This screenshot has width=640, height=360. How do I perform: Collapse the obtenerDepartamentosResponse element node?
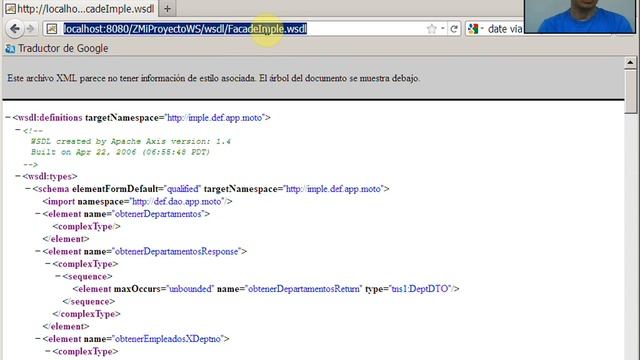click(38, 251)
